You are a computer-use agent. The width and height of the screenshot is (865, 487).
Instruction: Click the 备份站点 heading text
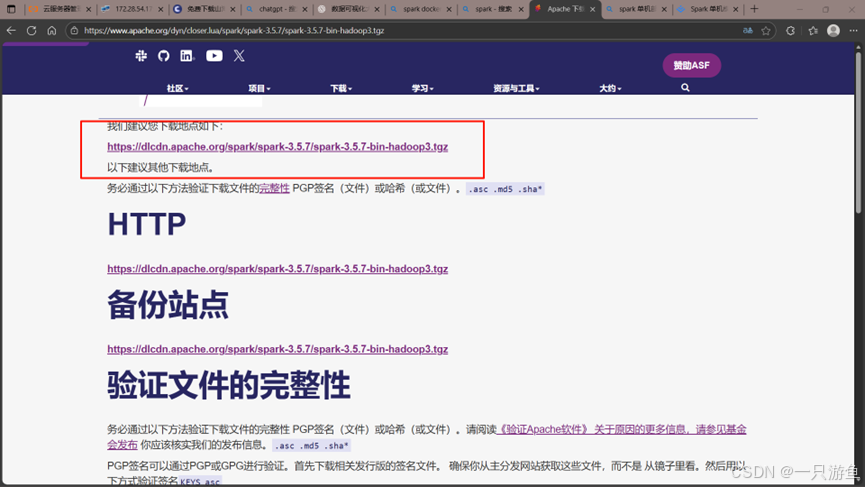tap(168, 304)
